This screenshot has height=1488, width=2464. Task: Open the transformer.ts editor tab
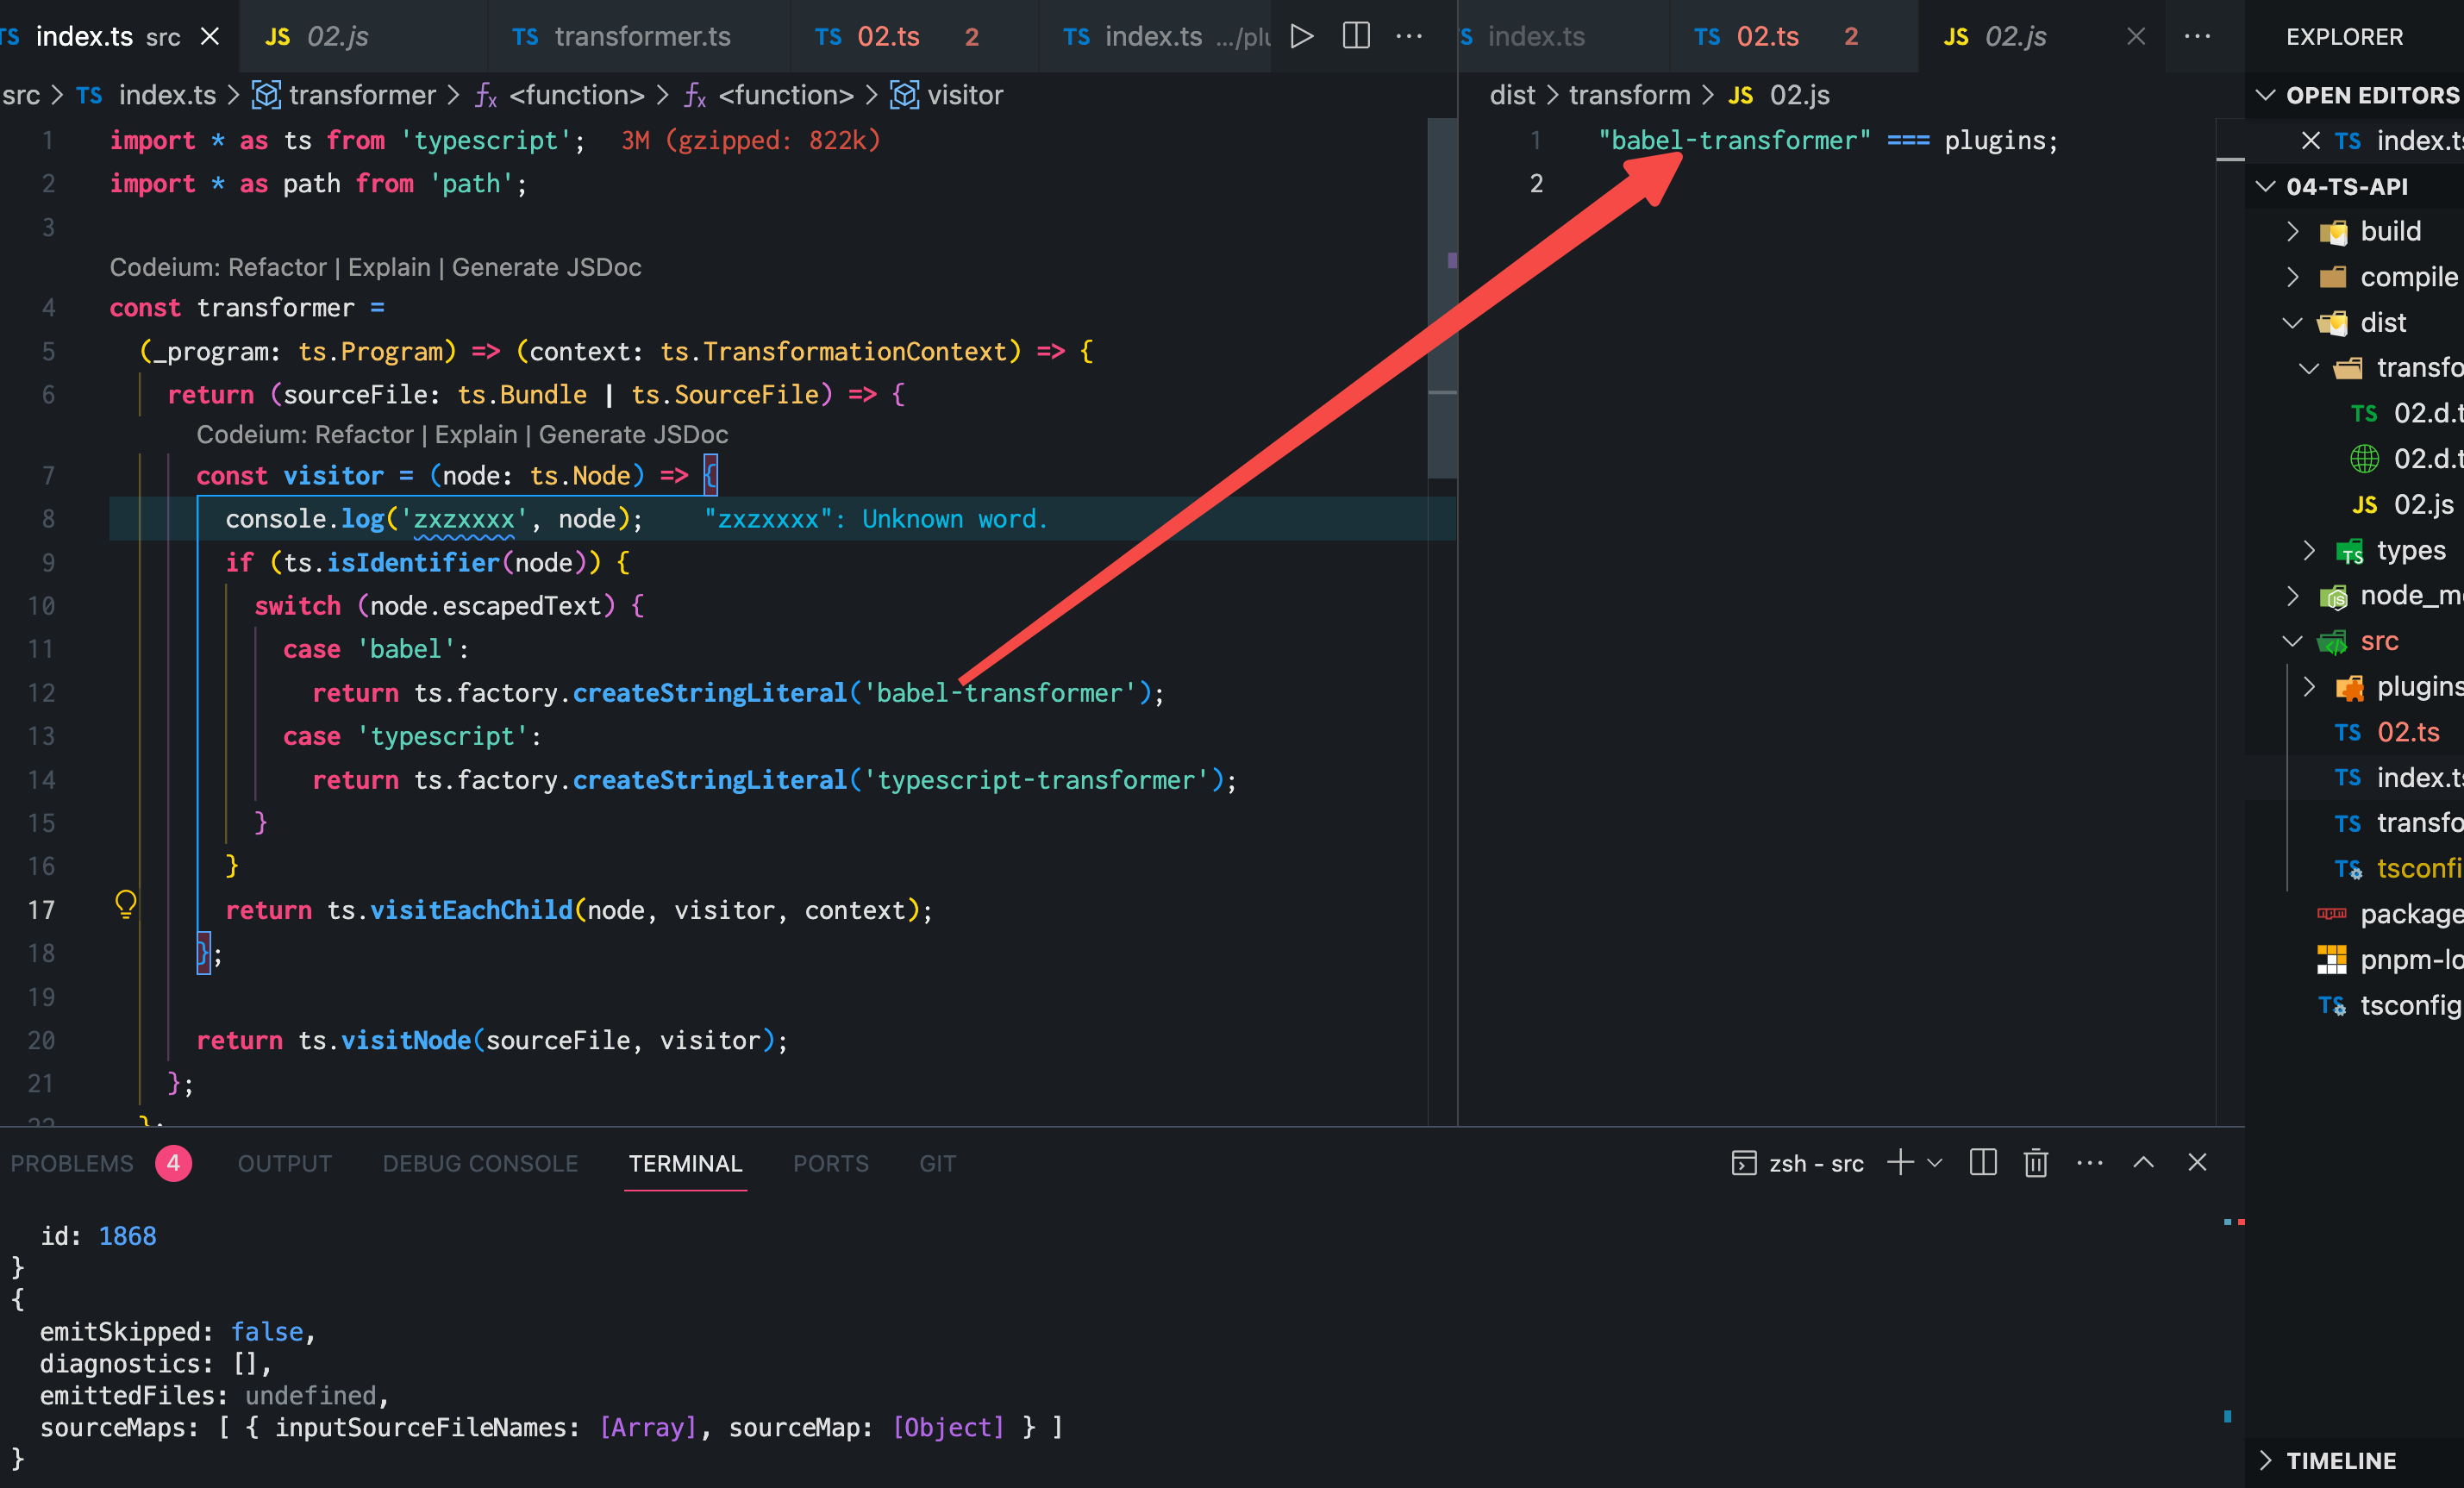click(642, 37)
